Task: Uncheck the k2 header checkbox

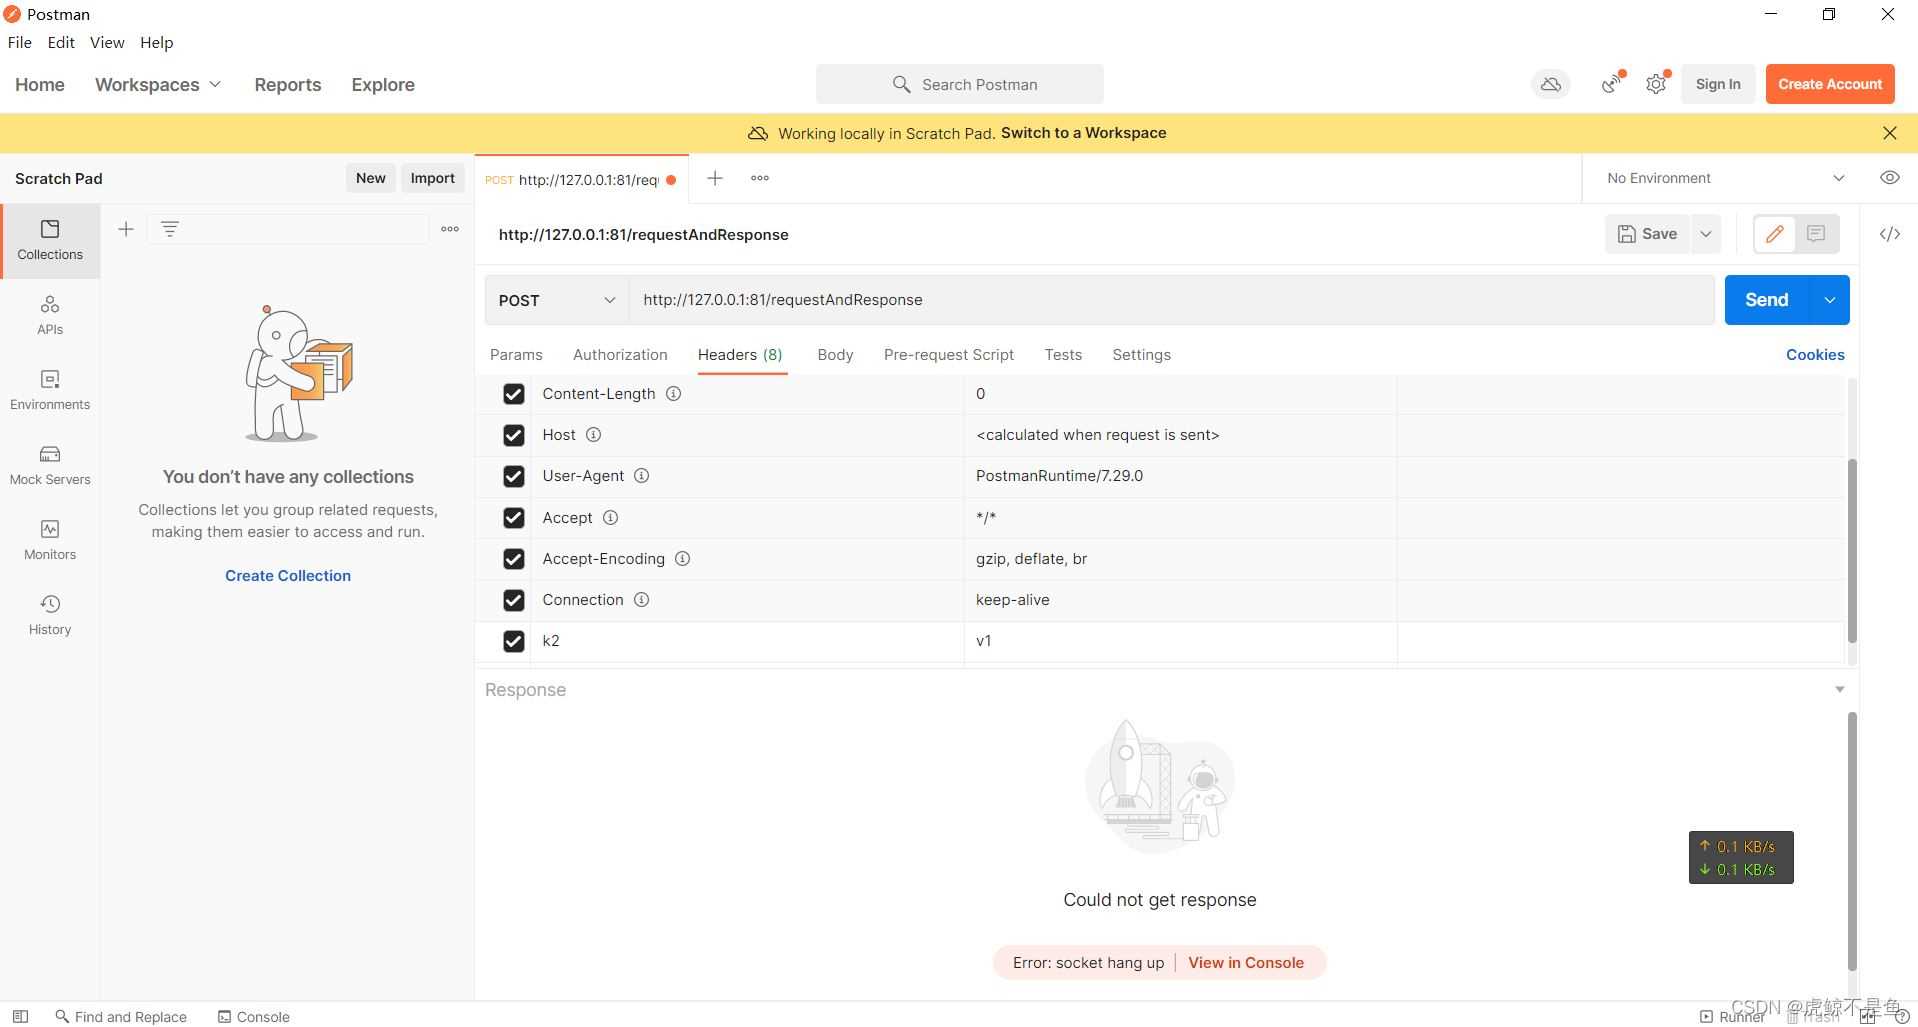Action: pyautogui.click(x=514, y=641)
